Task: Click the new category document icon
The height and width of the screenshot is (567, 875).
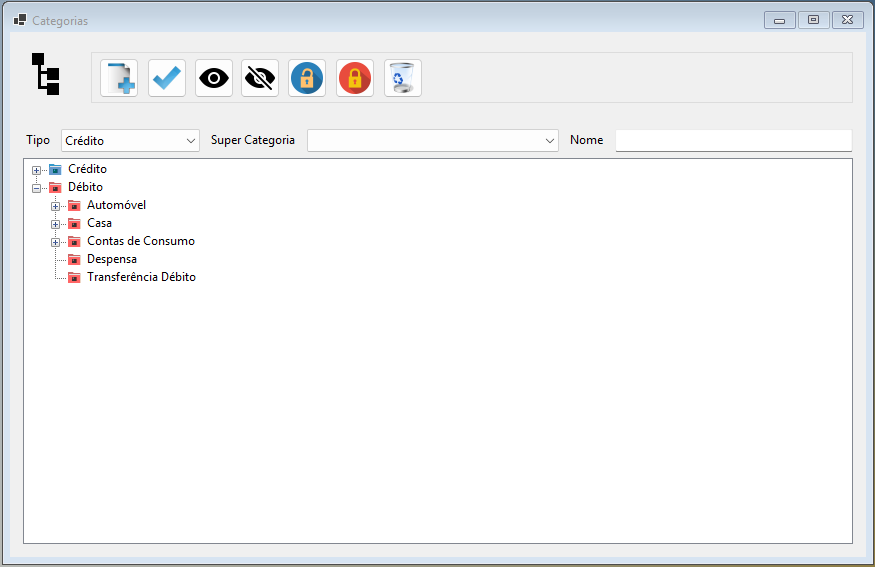Action: pos(119,78)
